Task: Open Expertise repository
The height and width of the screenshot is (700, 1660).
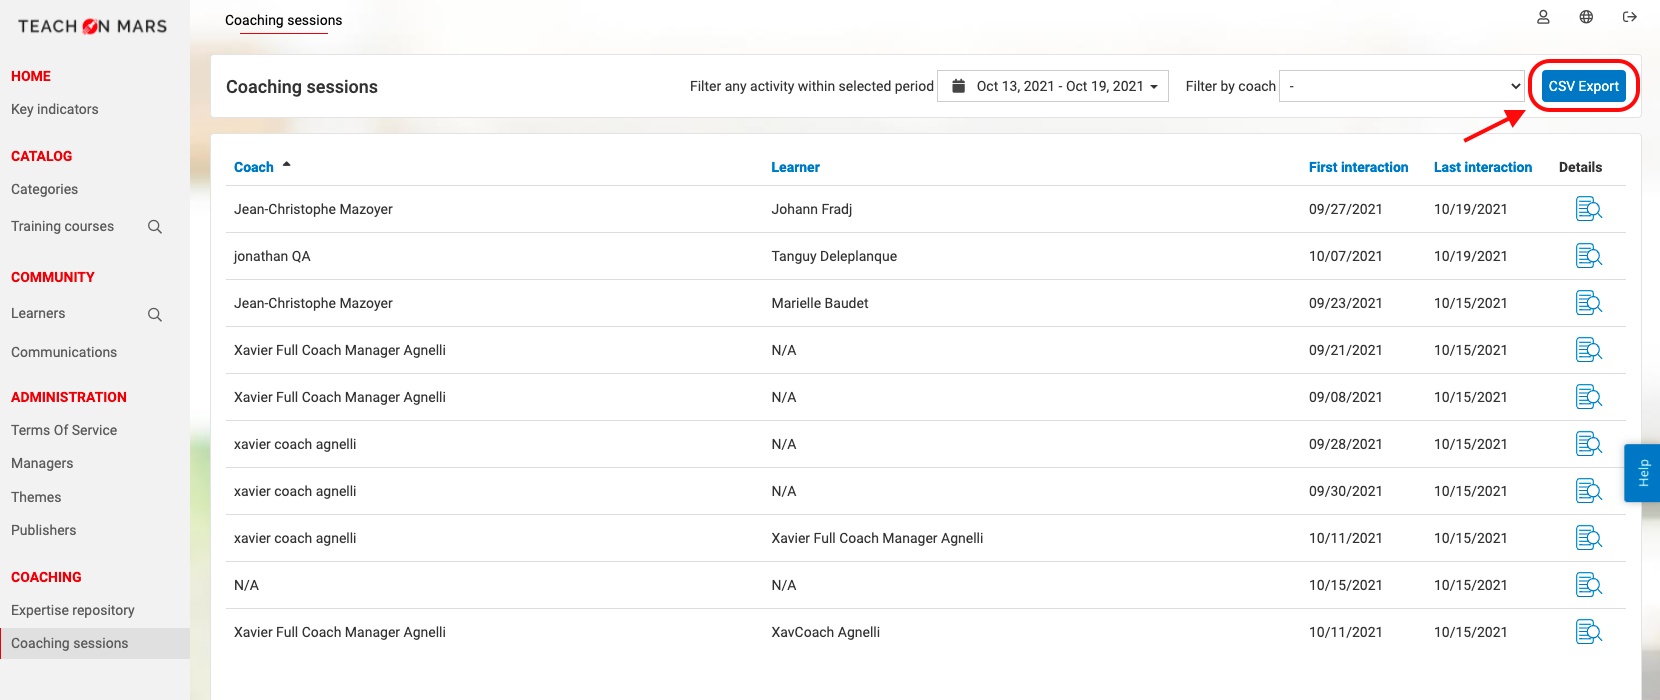Action: 73,610
